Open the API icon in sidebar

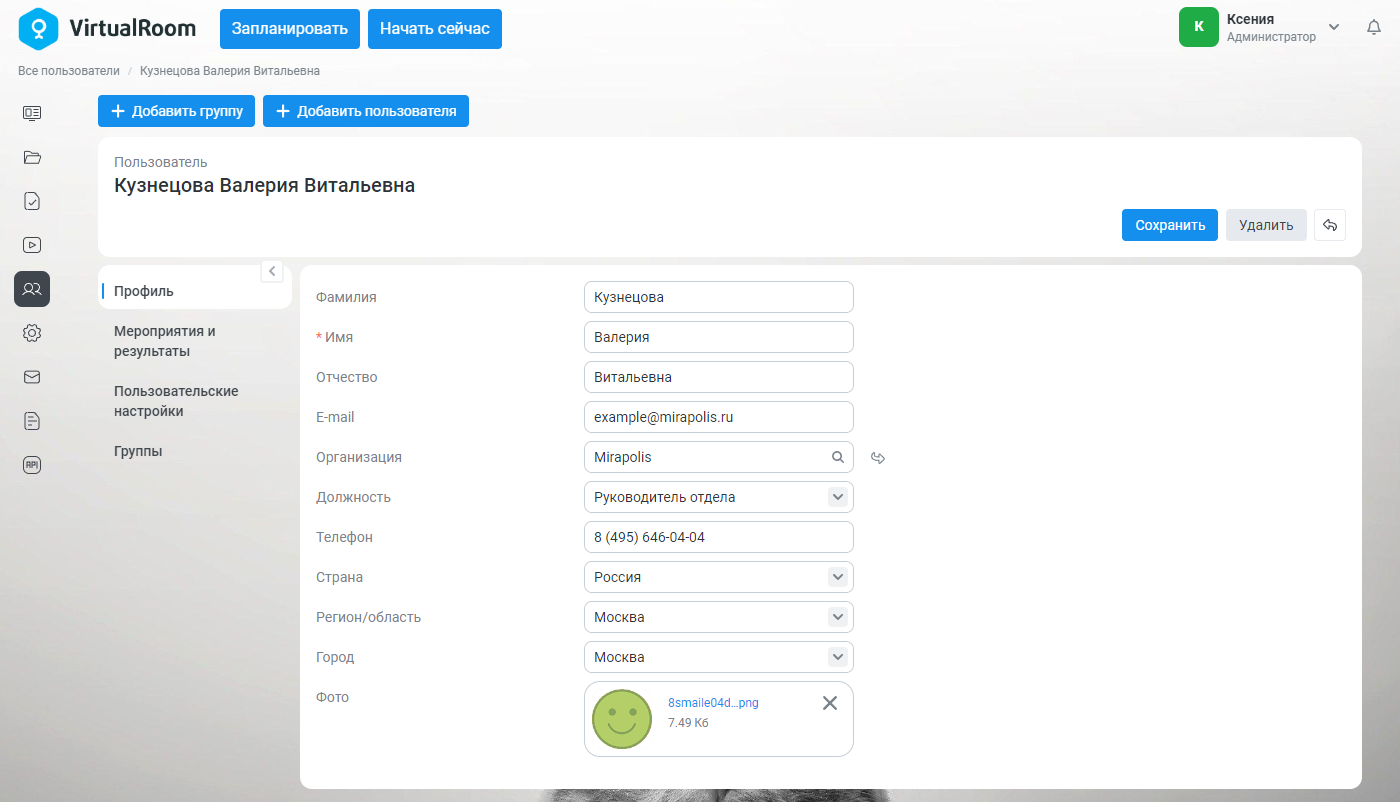tap(32, 465)
